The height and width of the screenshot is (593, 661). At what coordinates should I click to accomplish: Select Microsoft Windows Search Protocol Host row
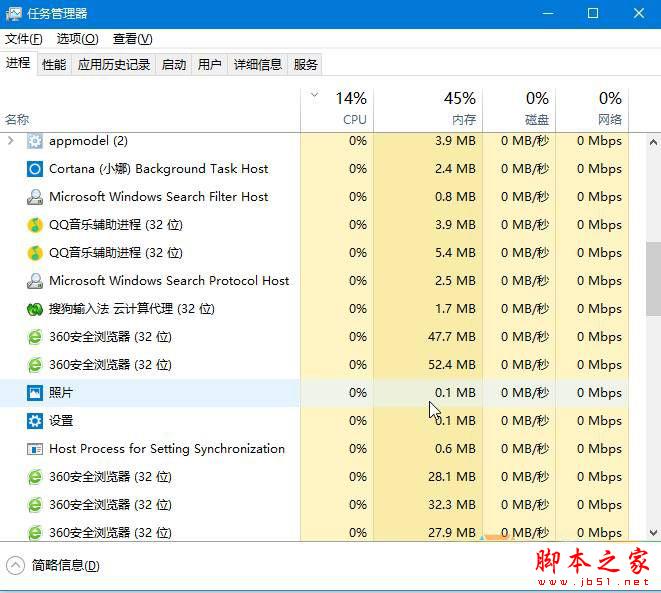[314, 281]
